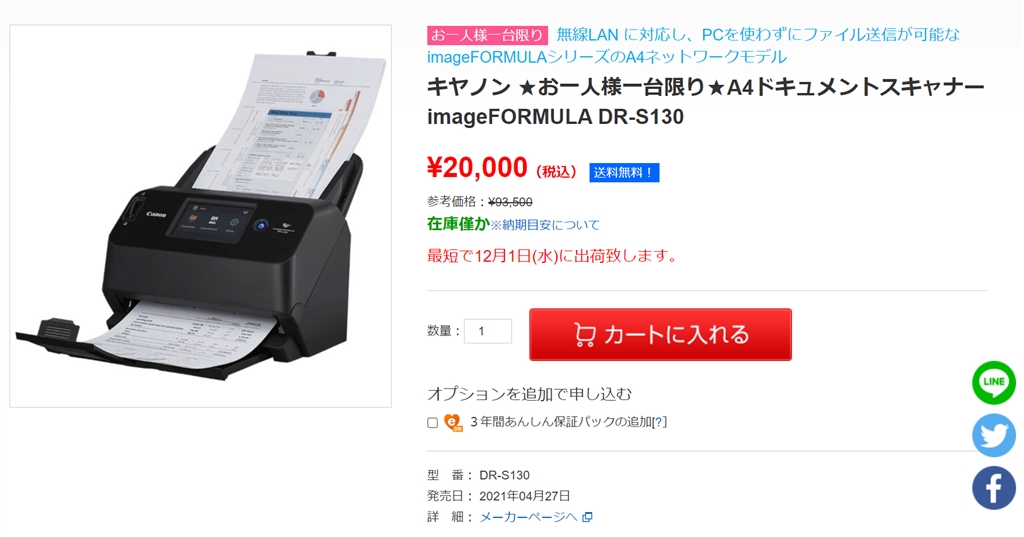Click the pink お一人様一台限り badge
1024x537 pixels.
[x=487, y=35]
